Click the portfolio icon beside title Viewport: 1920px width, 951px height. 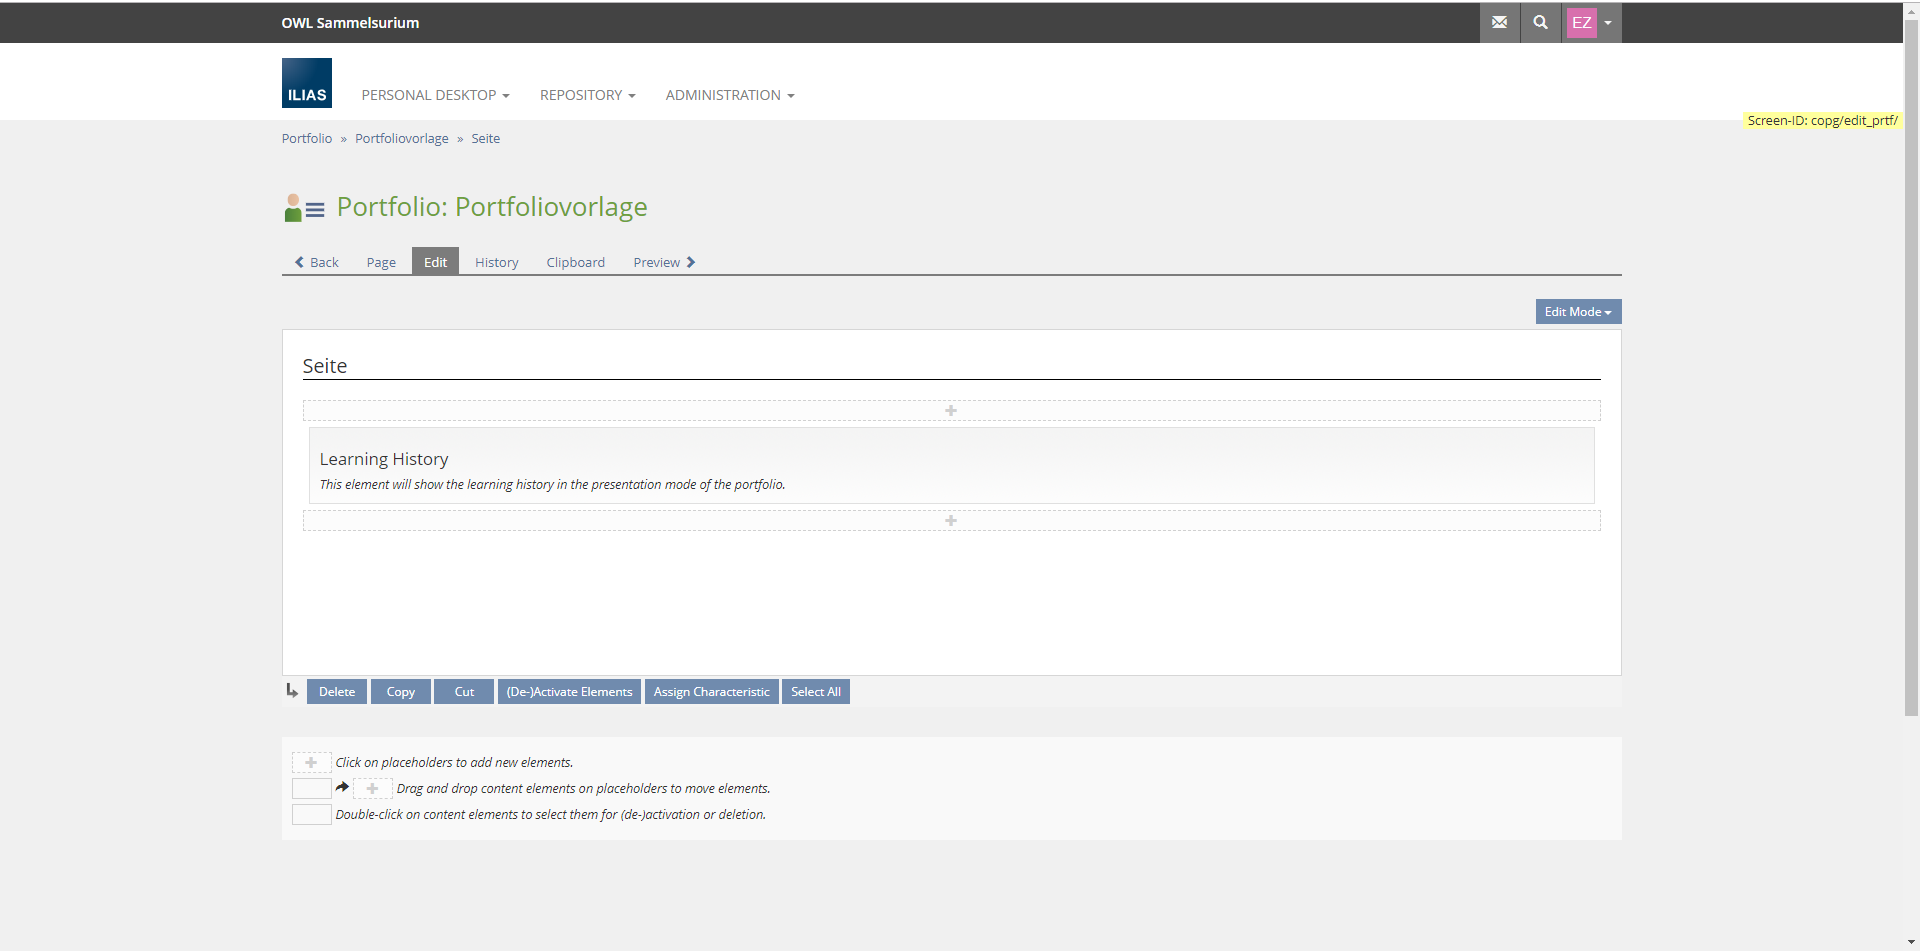pyautogui.click(x=304, y=208)
